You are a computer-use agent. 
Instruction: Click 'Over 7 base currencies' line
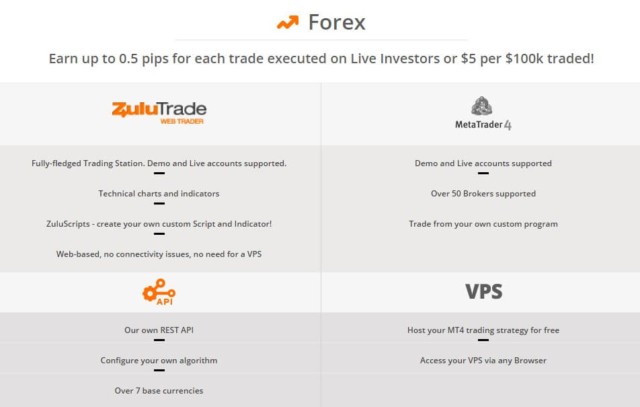(x=159, y=391)
